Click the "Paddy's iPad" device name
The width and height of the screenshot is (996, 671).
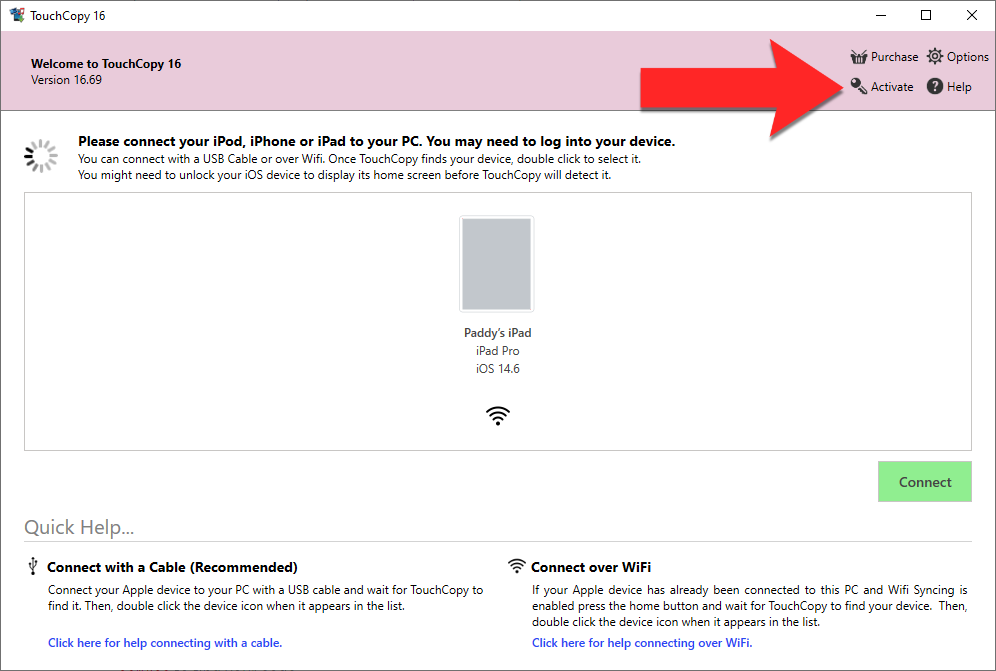[497, 333]
